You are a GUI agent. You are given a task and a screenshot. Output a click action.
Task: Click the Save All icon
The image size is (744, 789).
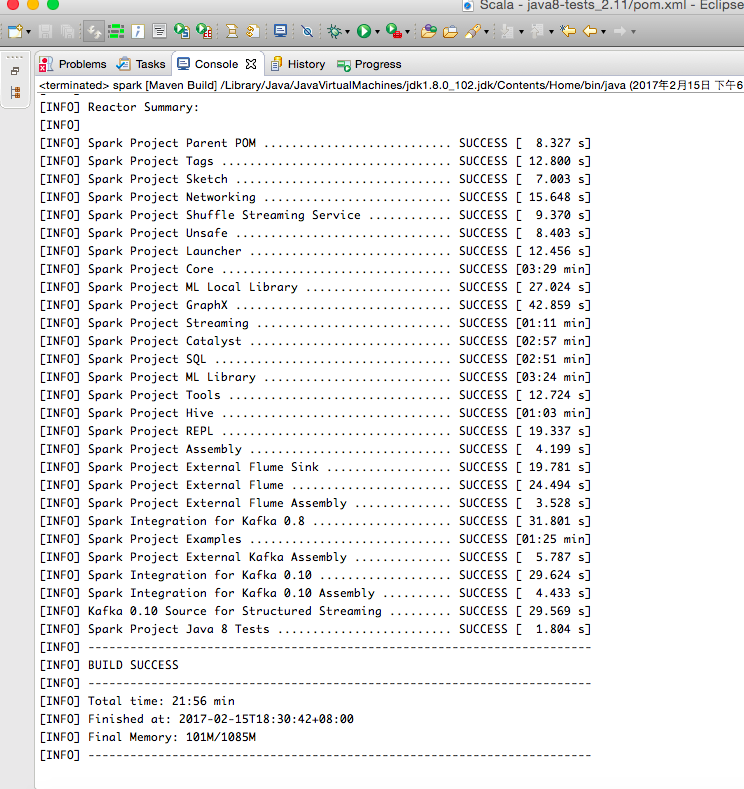click(x=67, y=32)
